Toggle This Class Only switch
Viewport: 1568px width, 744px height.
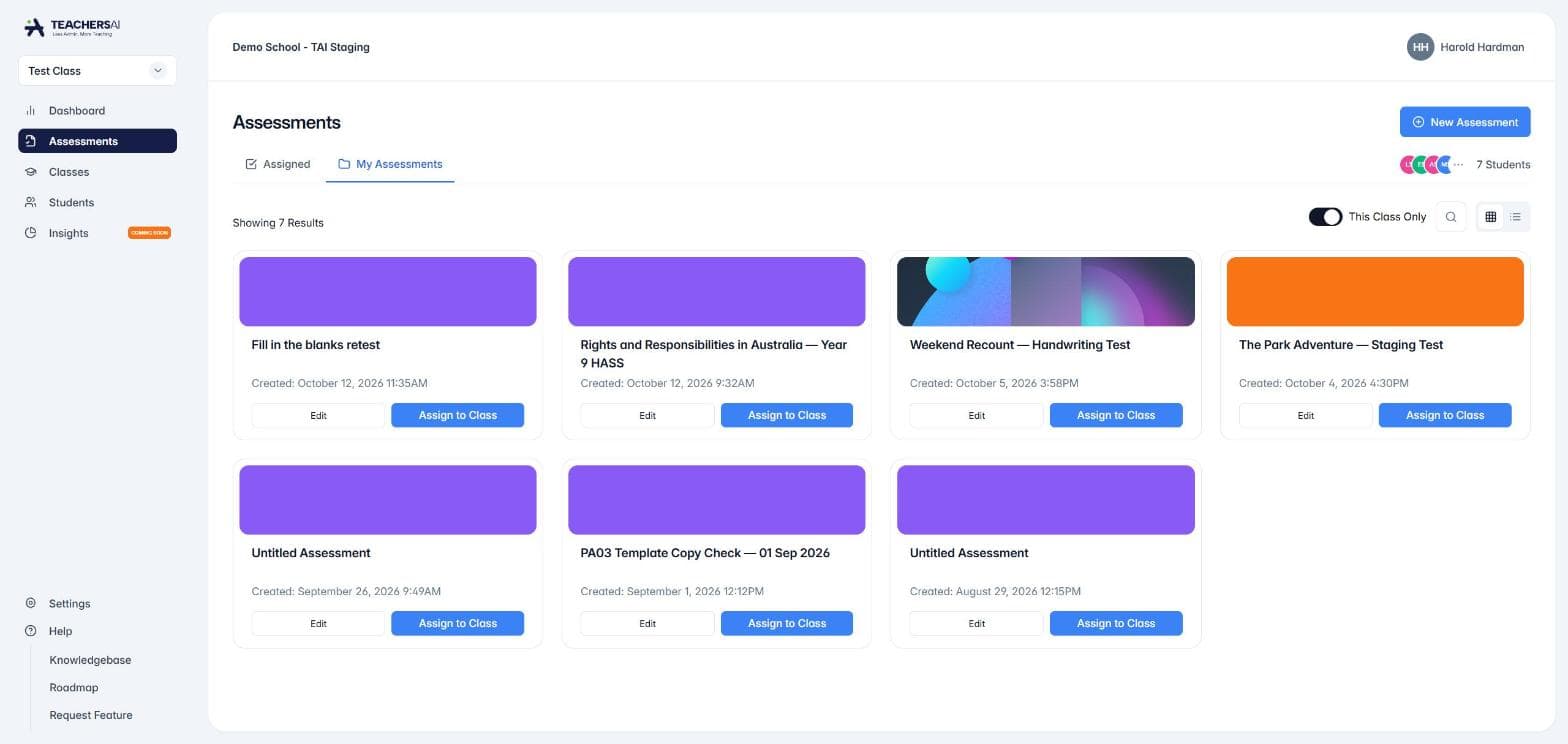1325,217
